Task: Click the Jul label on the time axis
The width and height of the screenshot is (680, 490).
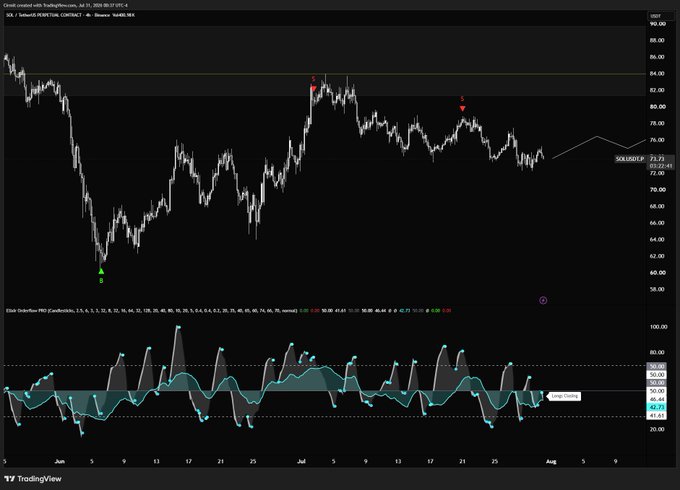Action: pos(301,461)
